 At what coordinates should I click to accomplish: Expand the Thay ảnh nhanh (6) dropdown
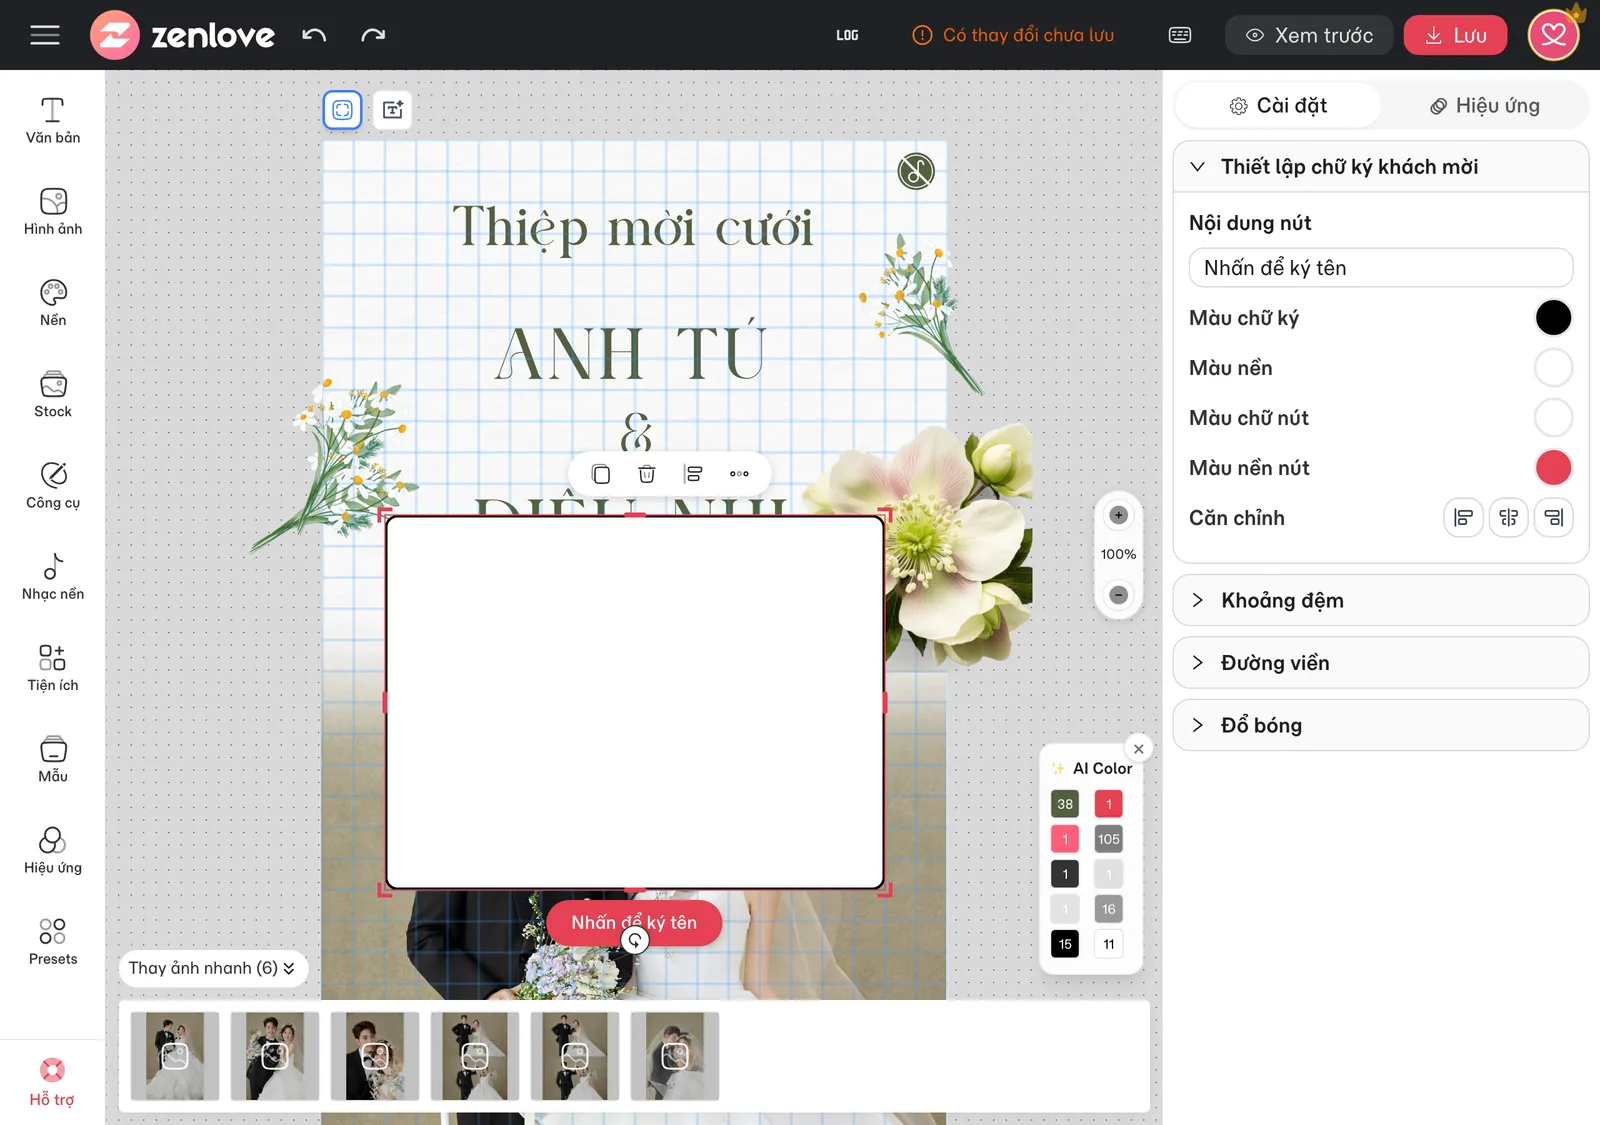pyautogui.click(x=212, y=968)
